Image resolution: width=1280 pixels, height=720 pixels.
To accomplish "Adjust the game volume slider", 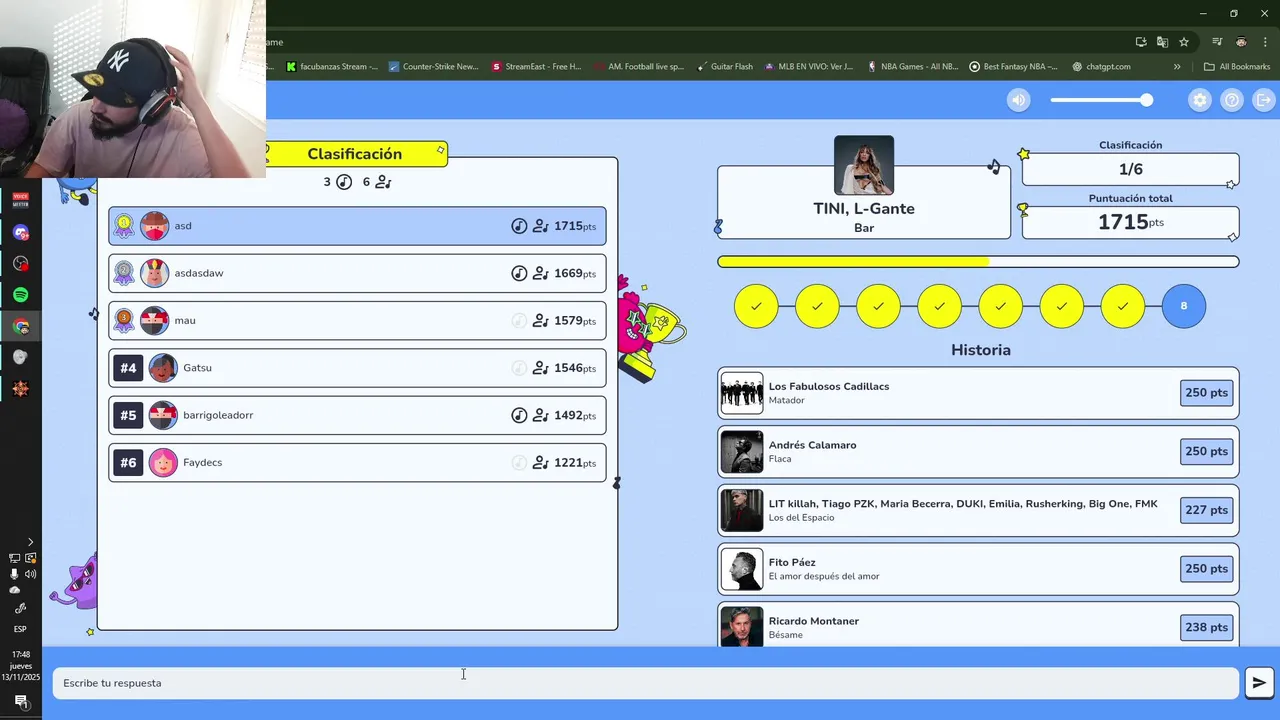I will (1101, 100).
